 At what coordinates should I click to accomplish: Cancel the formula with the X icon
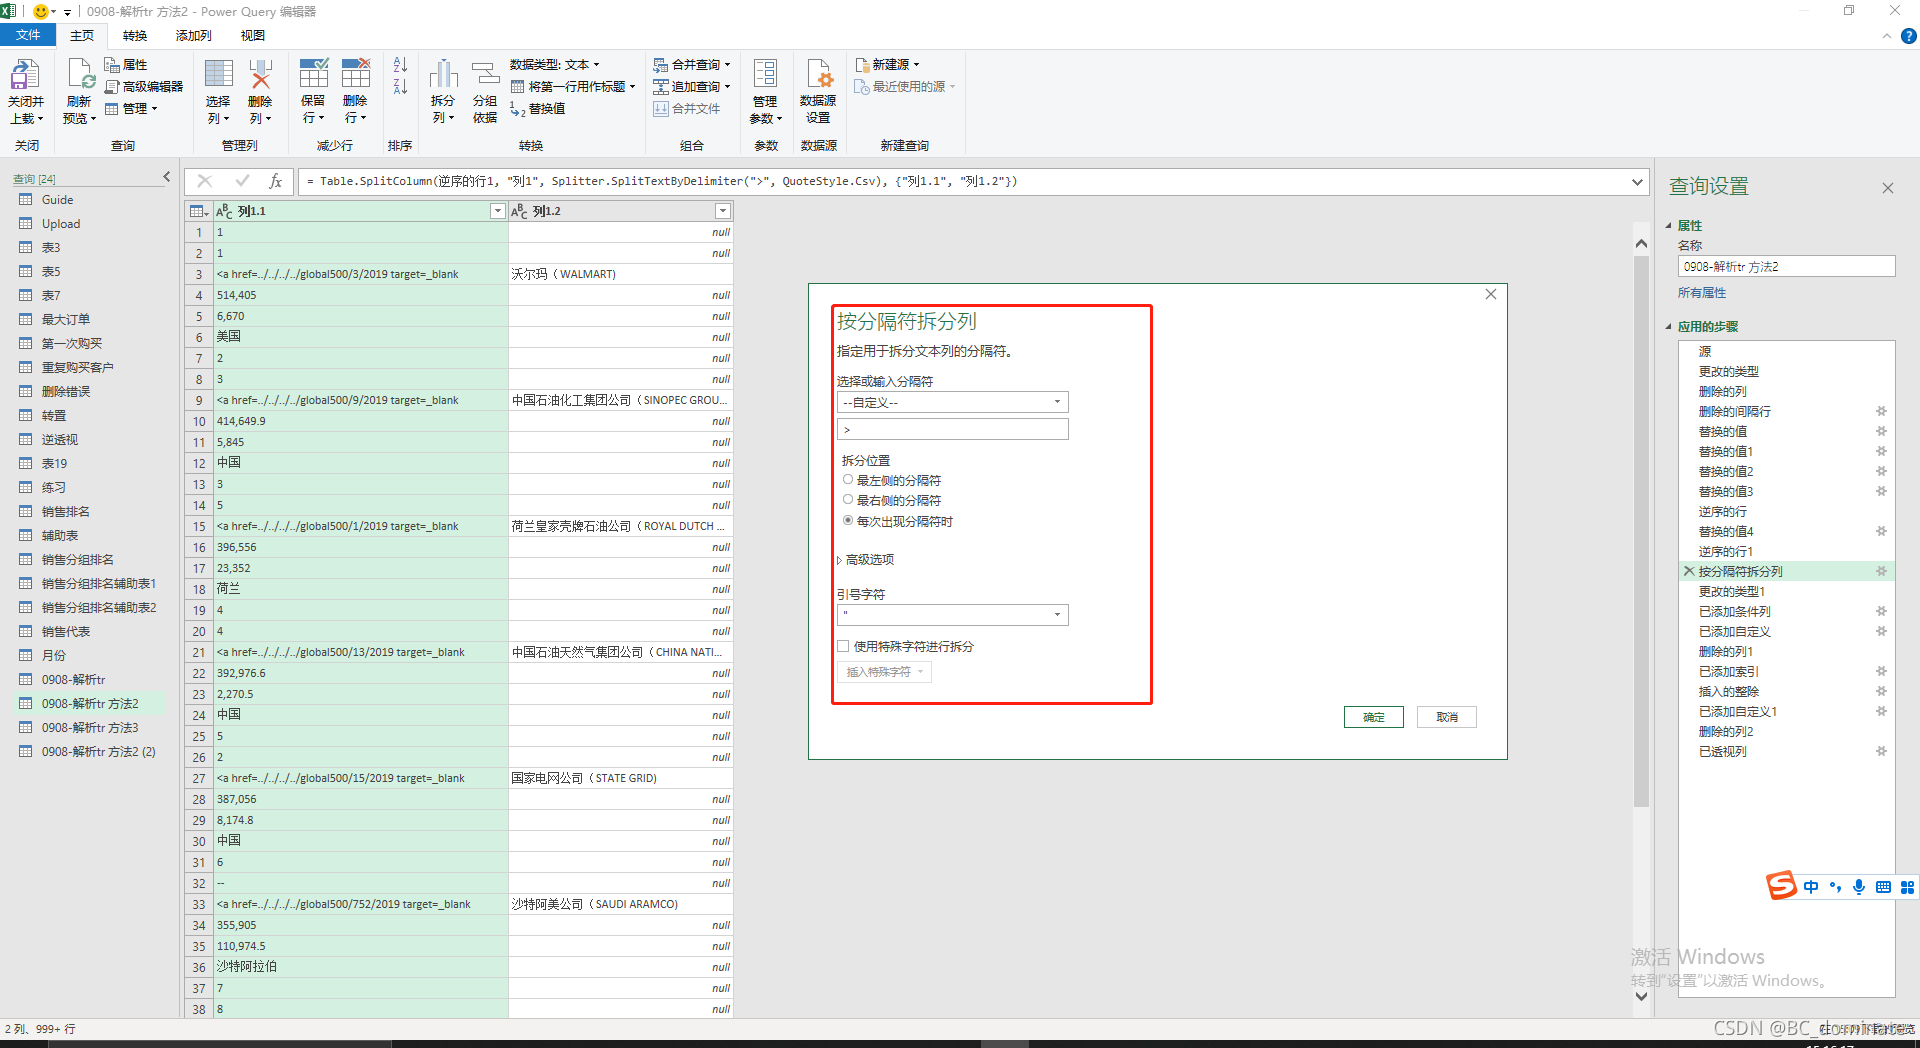pos(205,181)
